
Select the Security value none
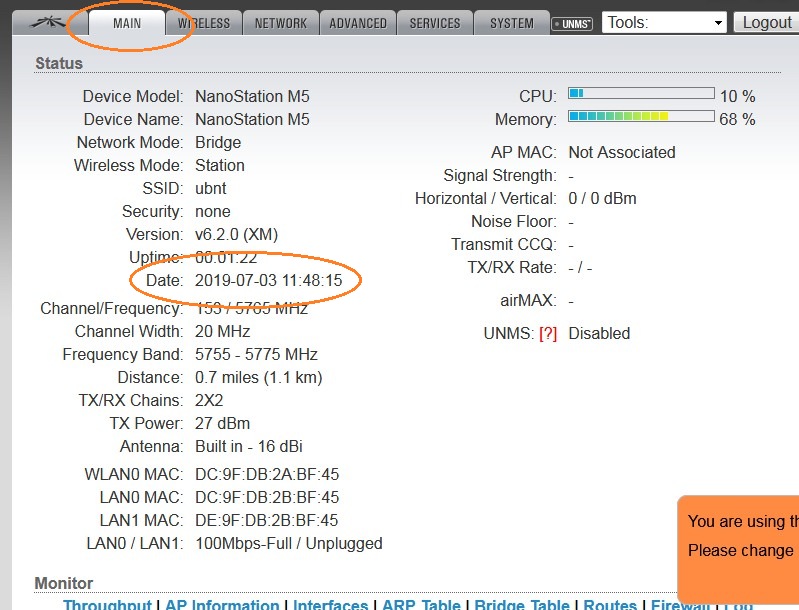pyautogui.click(x=212, y=211)
